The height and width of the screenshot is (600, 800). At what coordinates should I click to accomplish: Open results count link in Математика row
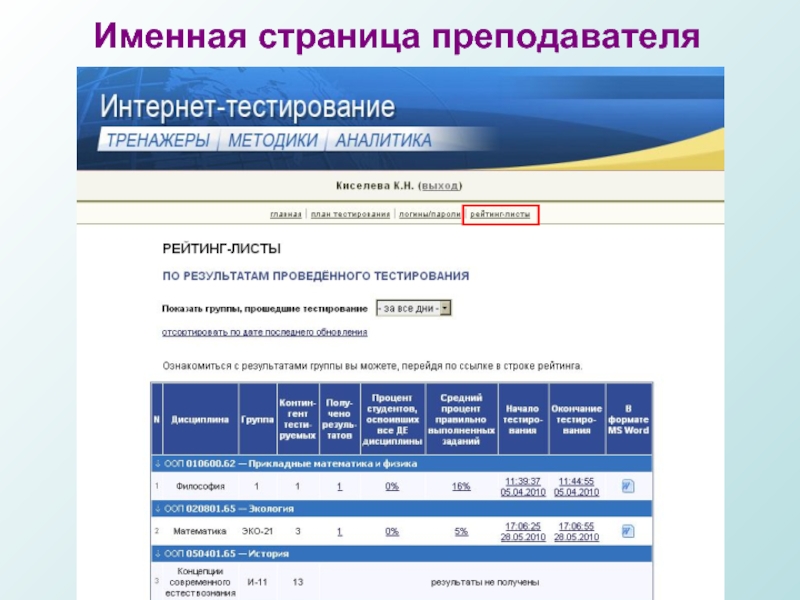click(339, 532)
